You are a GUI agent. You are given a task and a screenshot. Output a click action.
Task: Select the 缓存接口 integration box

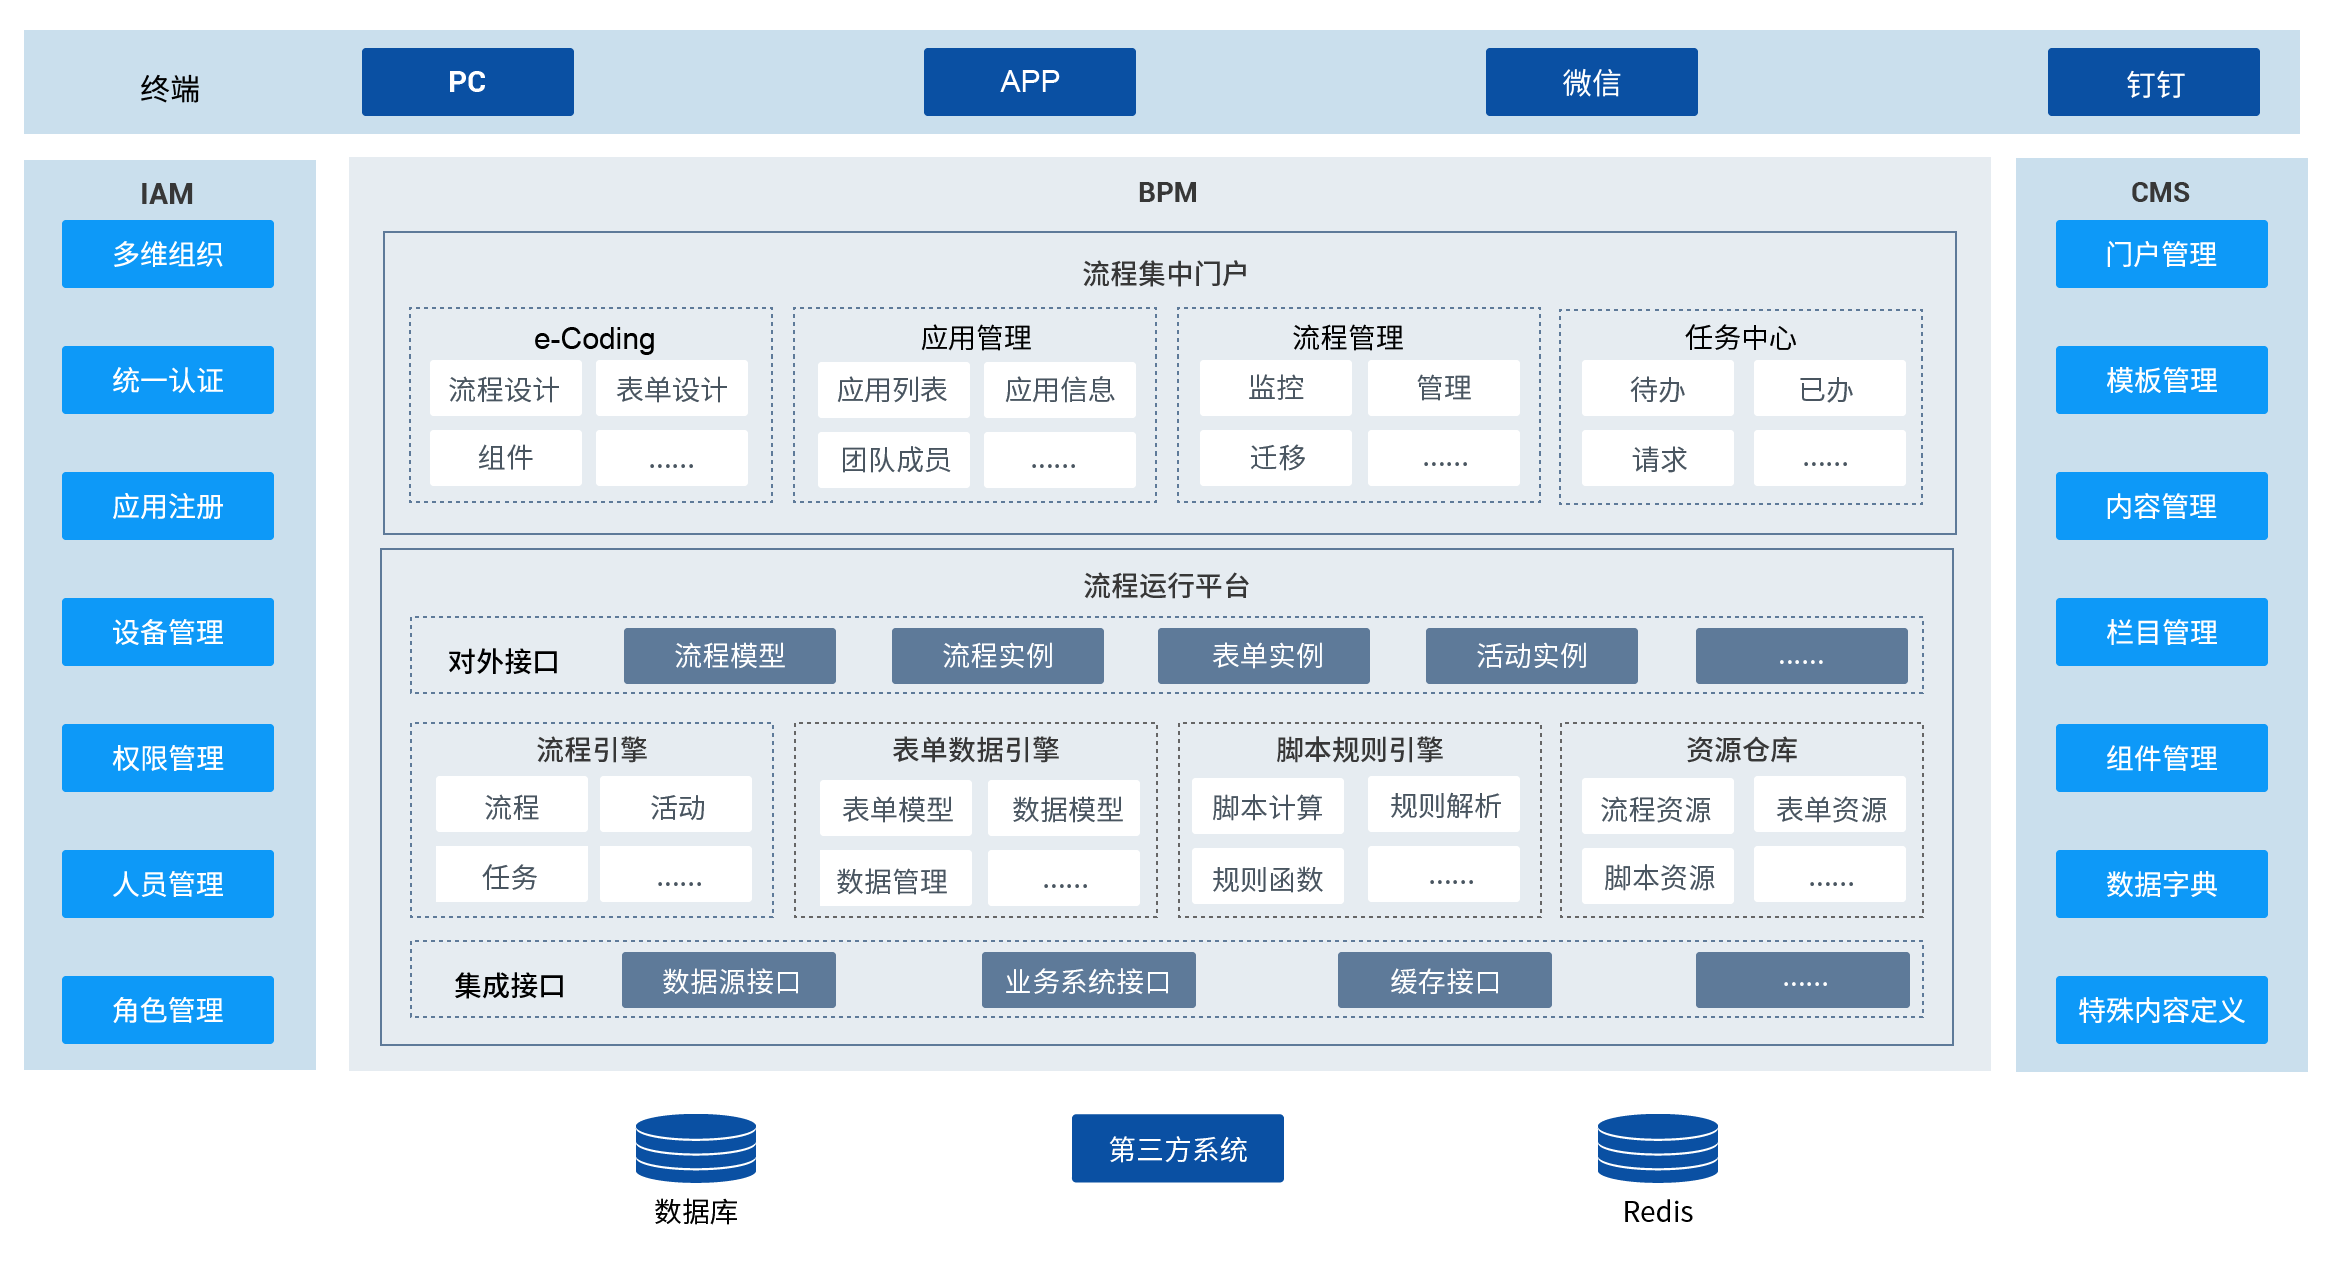[x=1445, y=980]
